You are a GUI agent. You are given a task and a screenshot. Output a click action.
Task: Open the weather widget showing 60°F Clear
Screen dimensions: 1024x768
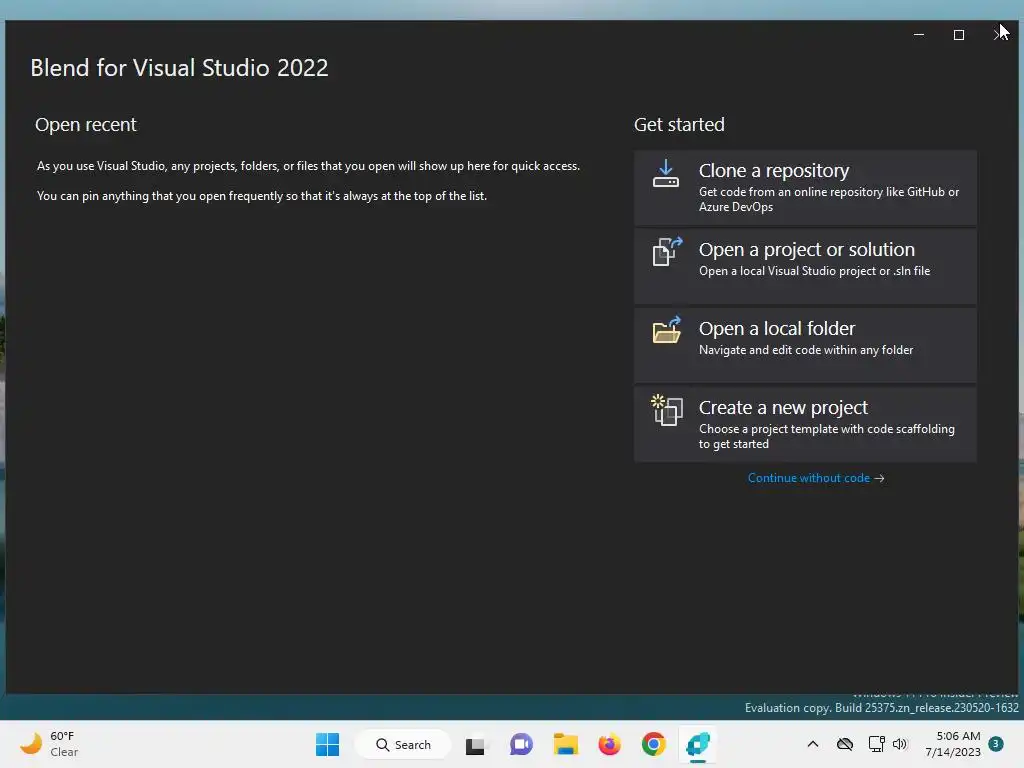[49, 744]
